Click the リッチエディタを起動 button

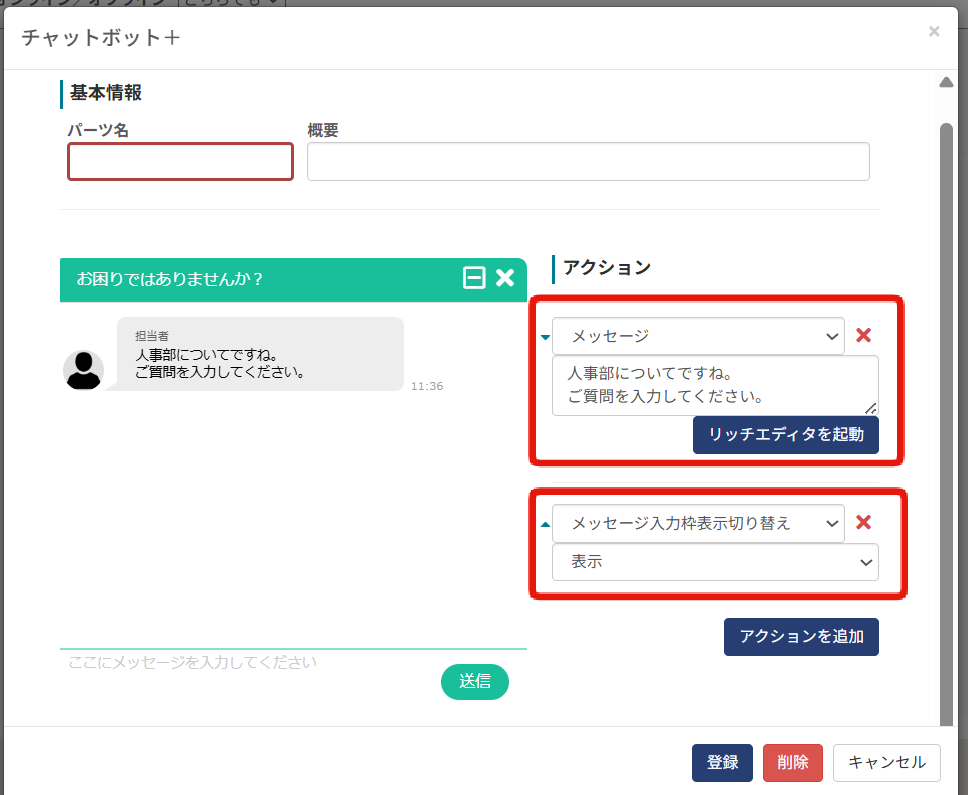[785, 435]
